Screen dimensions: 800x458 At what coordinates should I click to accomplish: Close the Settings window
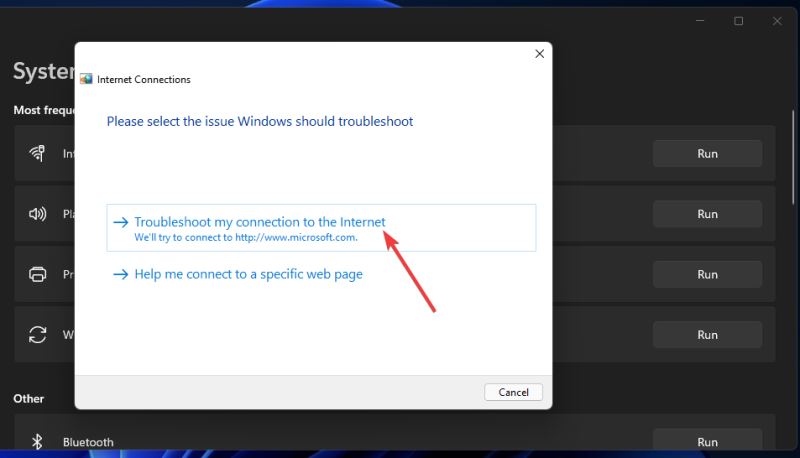(x=777, y=21)
